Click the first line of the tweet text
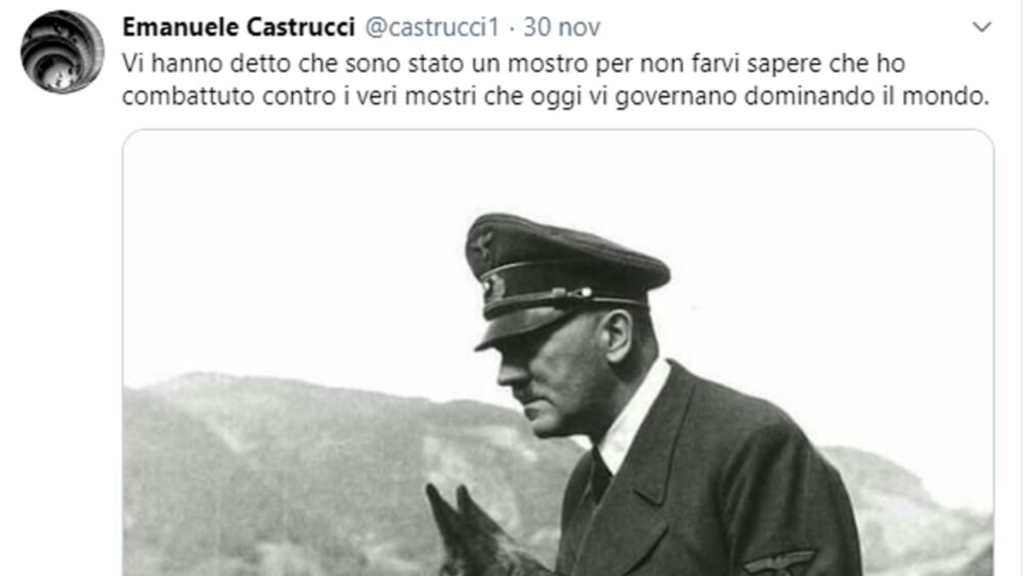Image resolution: width=1024 pixels, height=576 pixels. [x=513, y=64]
